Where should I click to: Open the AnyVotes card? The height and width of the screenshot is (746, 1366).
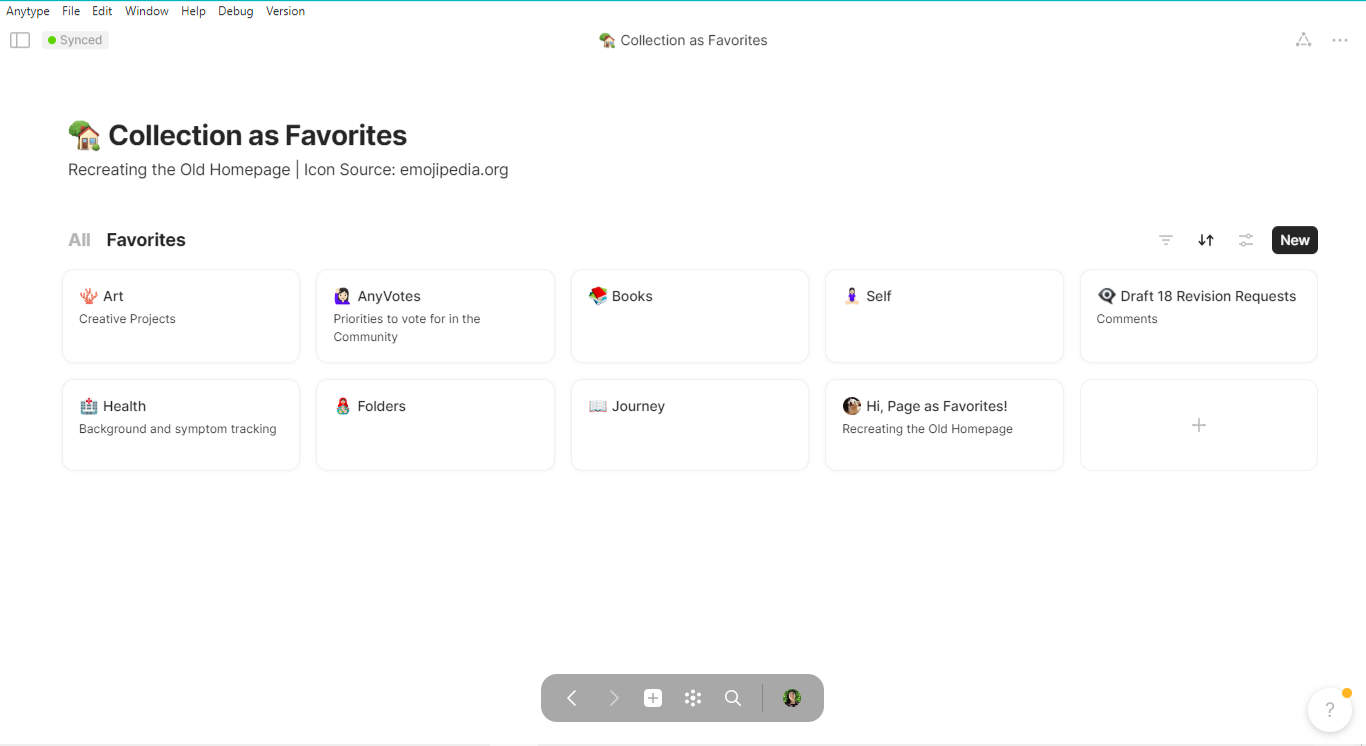click(x=435, y=316)
